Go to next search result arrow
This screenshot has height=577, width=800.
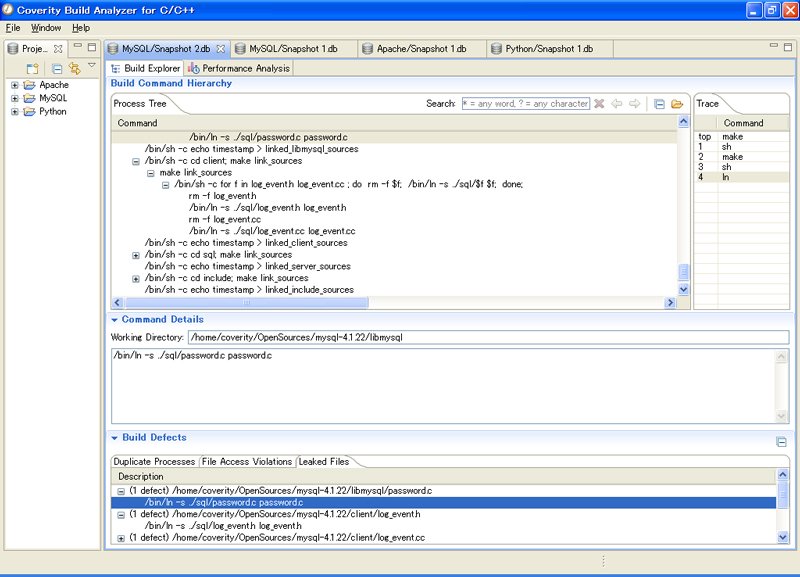(x=634, y=104)
